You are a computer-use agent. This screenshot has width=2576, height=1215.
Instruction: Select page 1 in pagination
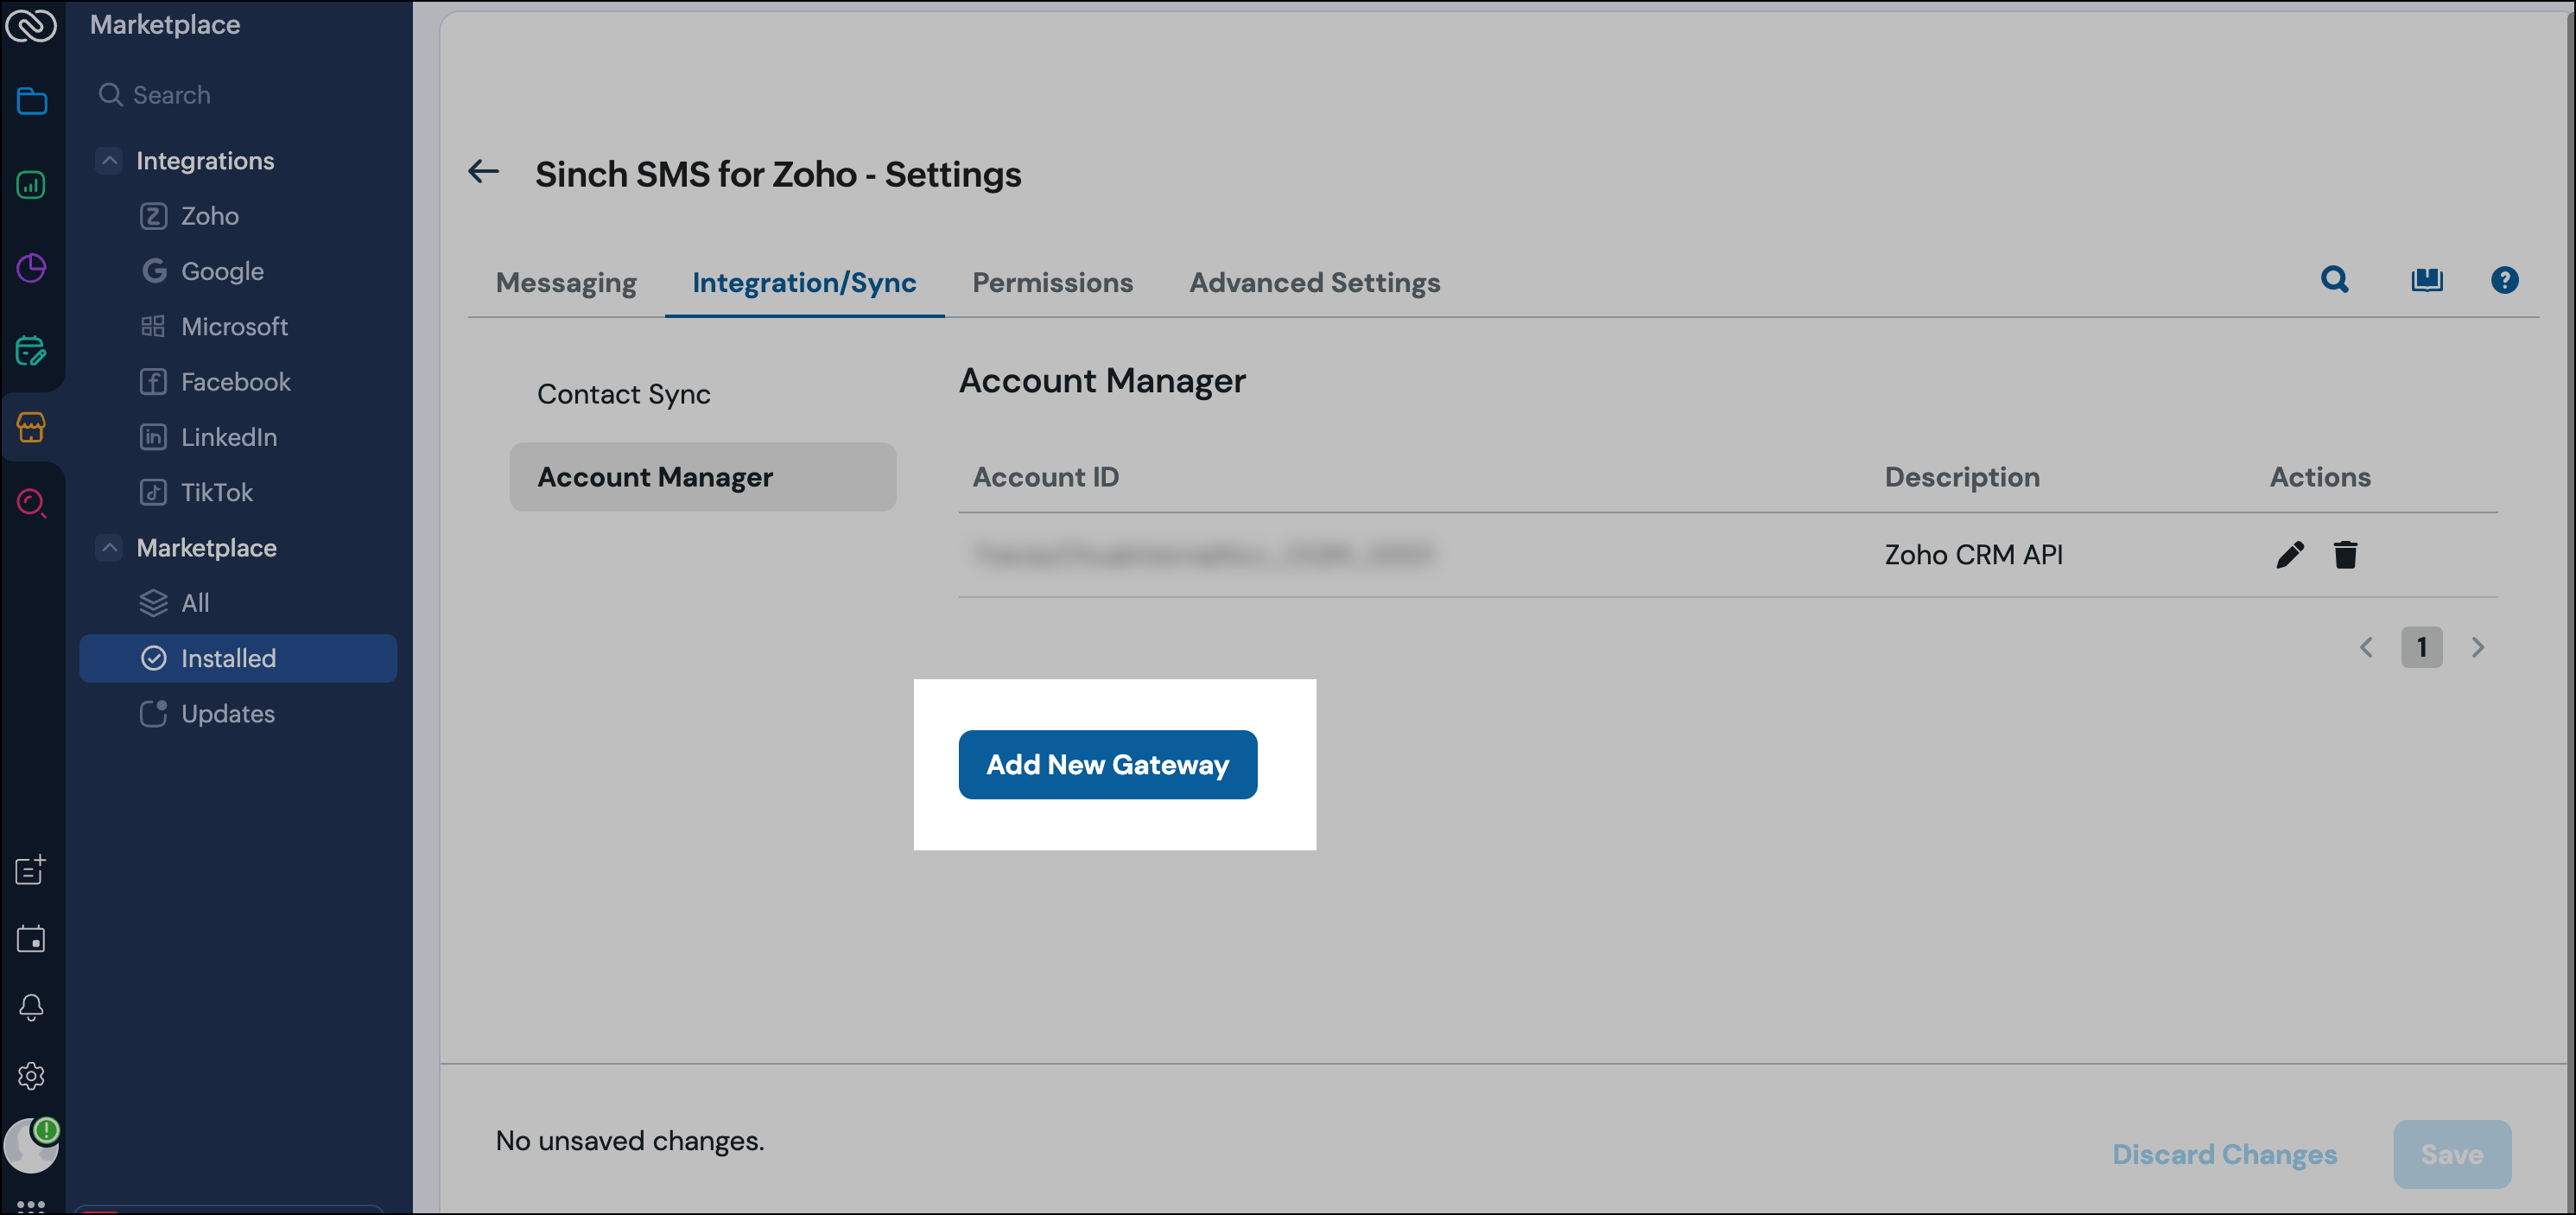tap(2422, 648)
